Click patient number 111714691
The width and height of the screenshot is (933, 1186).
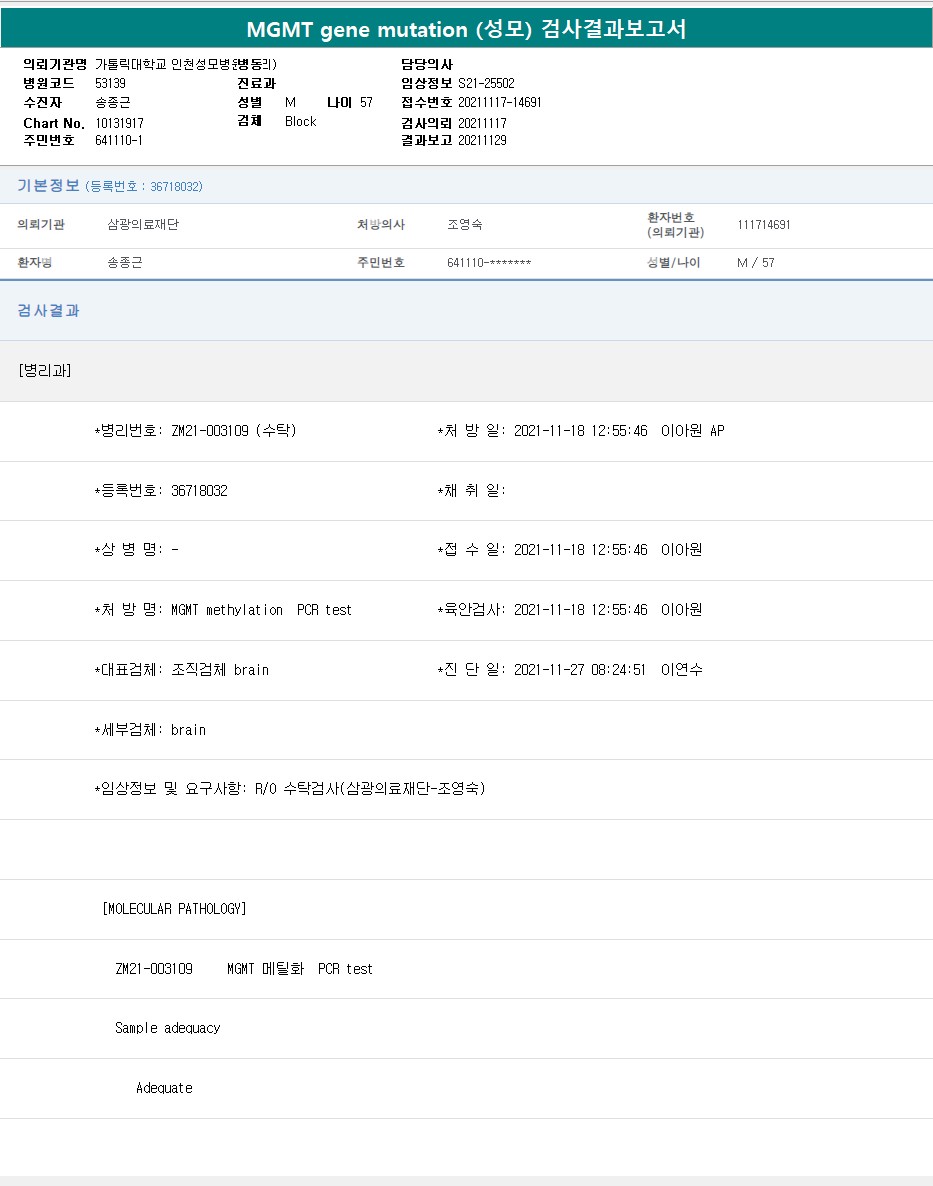pyautogui.click(x=763, y=225)
